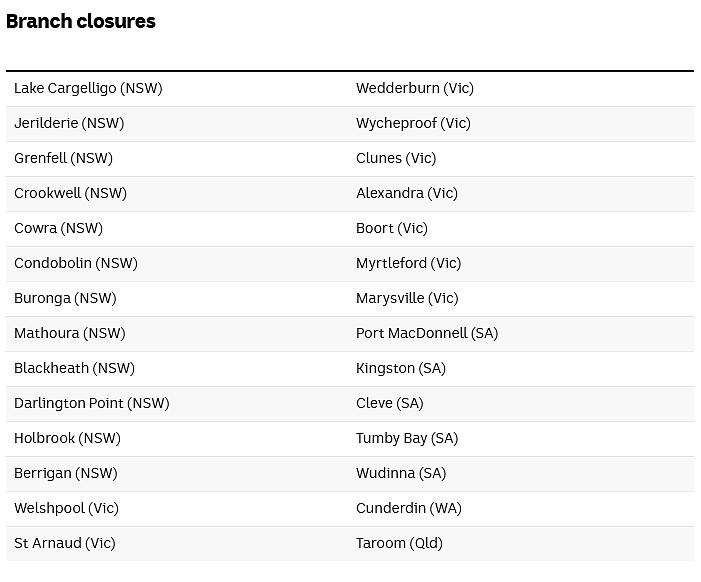
Task: Click the Cowra (NSW) cell
Action: pyautogui.click(x=59, y=228)
